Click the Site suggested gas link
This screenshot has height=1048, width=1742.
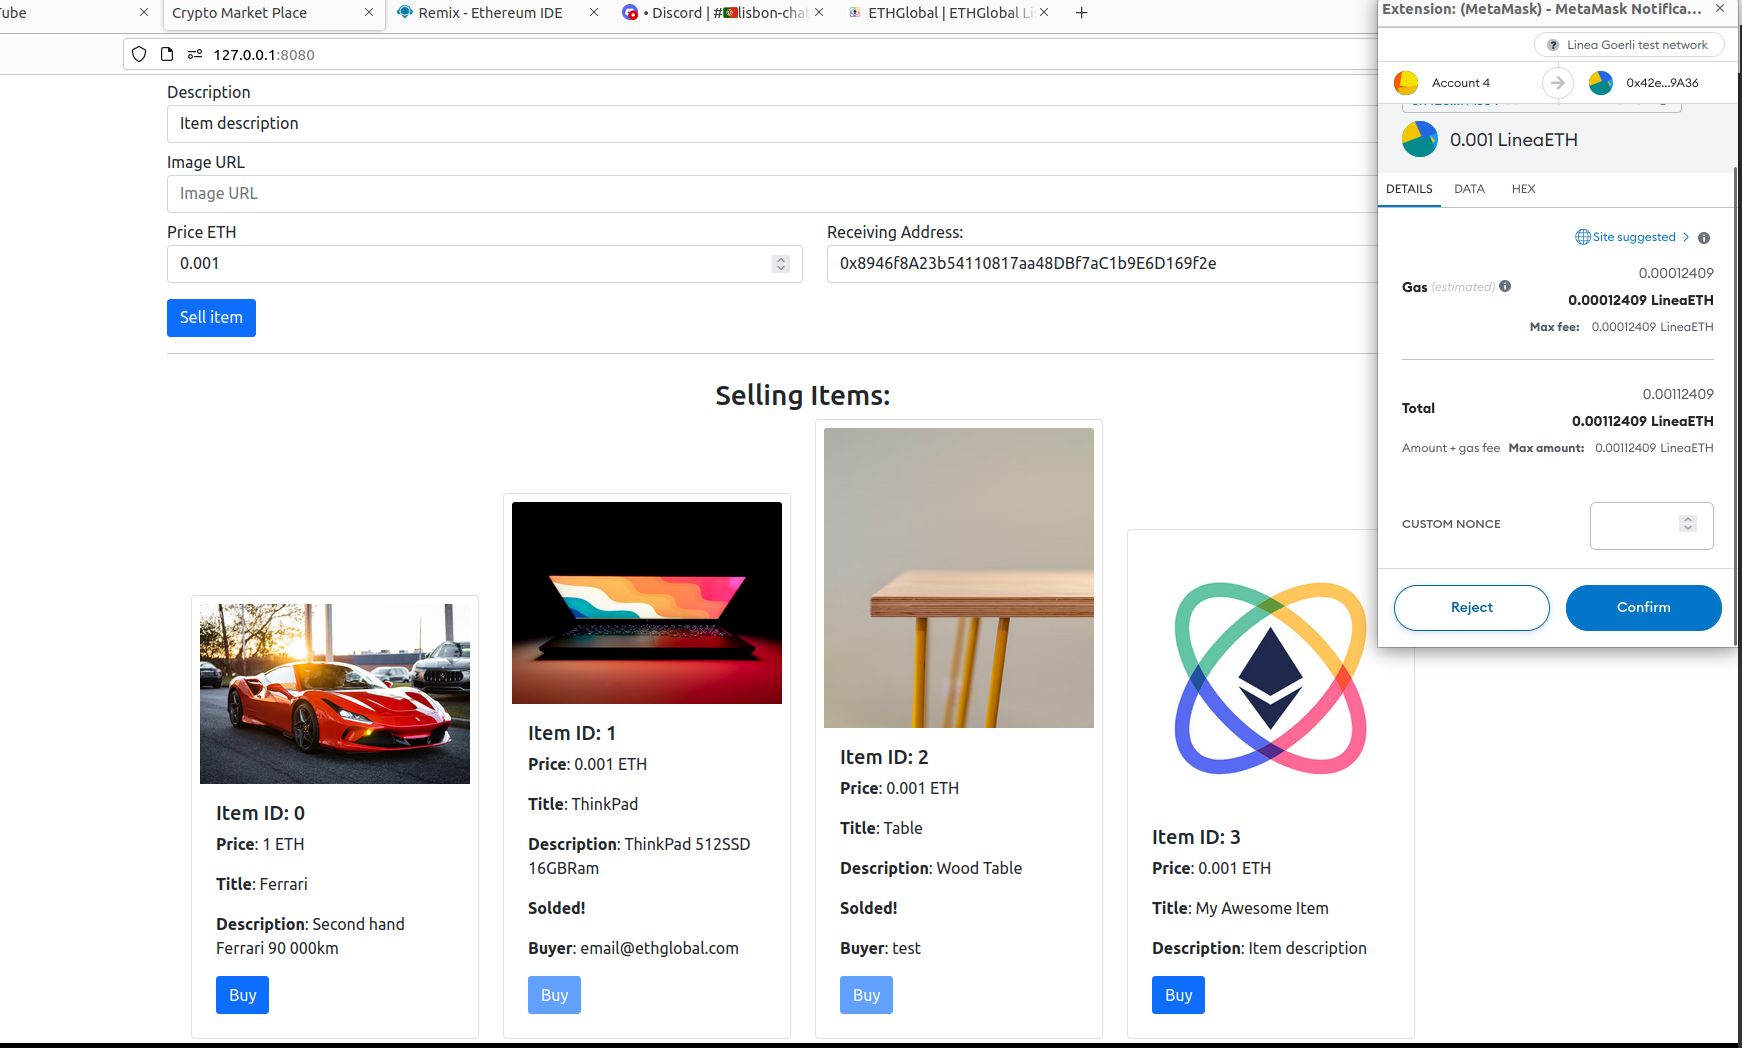point(1634,237)
